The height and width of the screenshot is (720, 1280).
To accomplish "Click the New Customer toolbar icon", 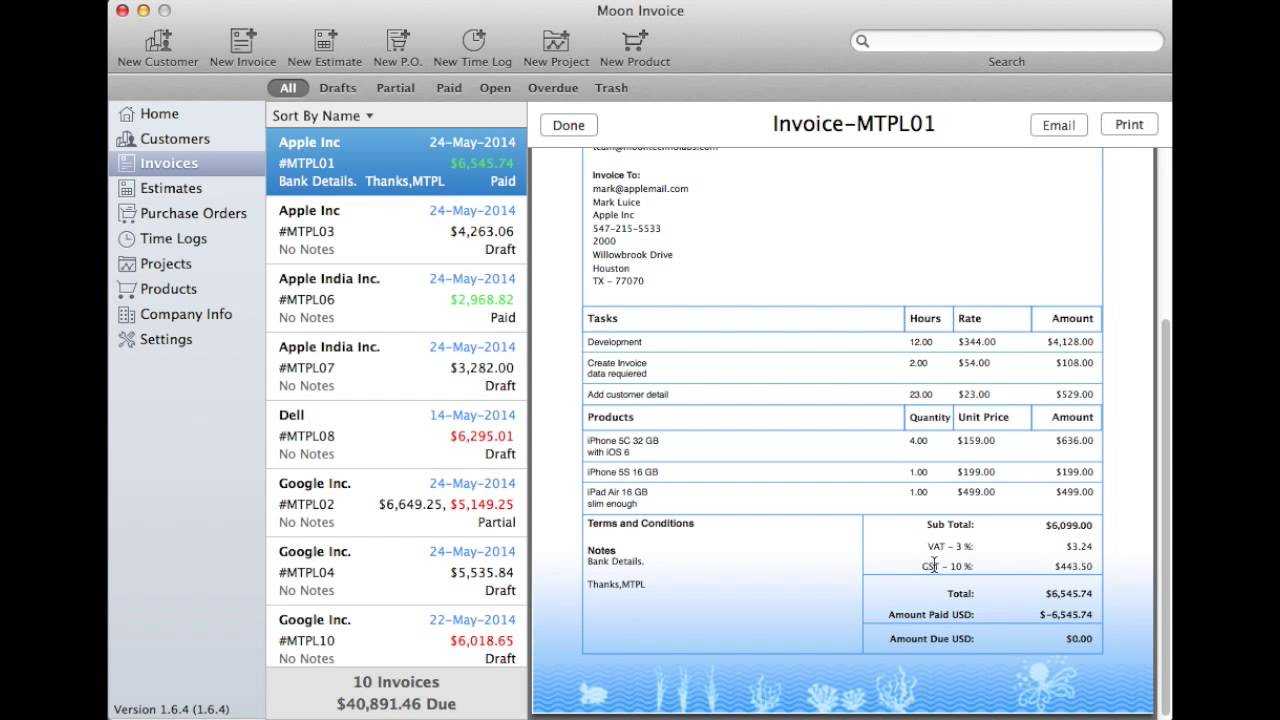I will (x=158, y=41).
